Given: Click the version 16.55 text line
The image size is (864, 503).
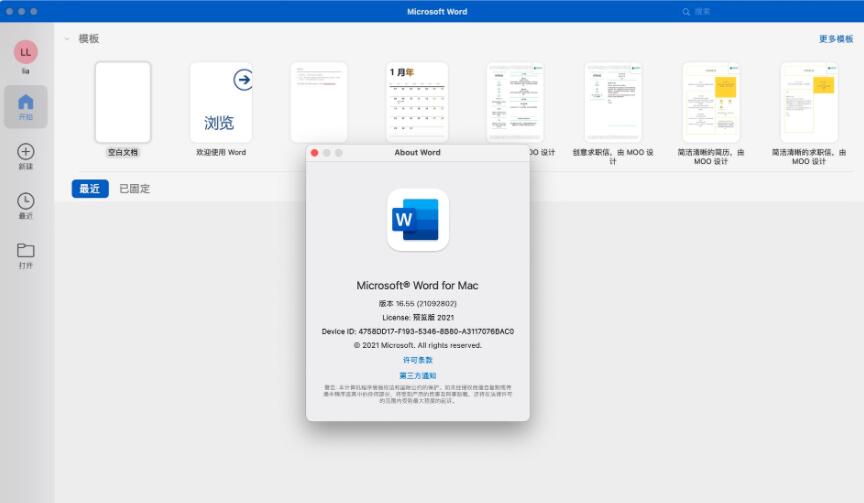Looking at the screenshot, I should (418, 304).
